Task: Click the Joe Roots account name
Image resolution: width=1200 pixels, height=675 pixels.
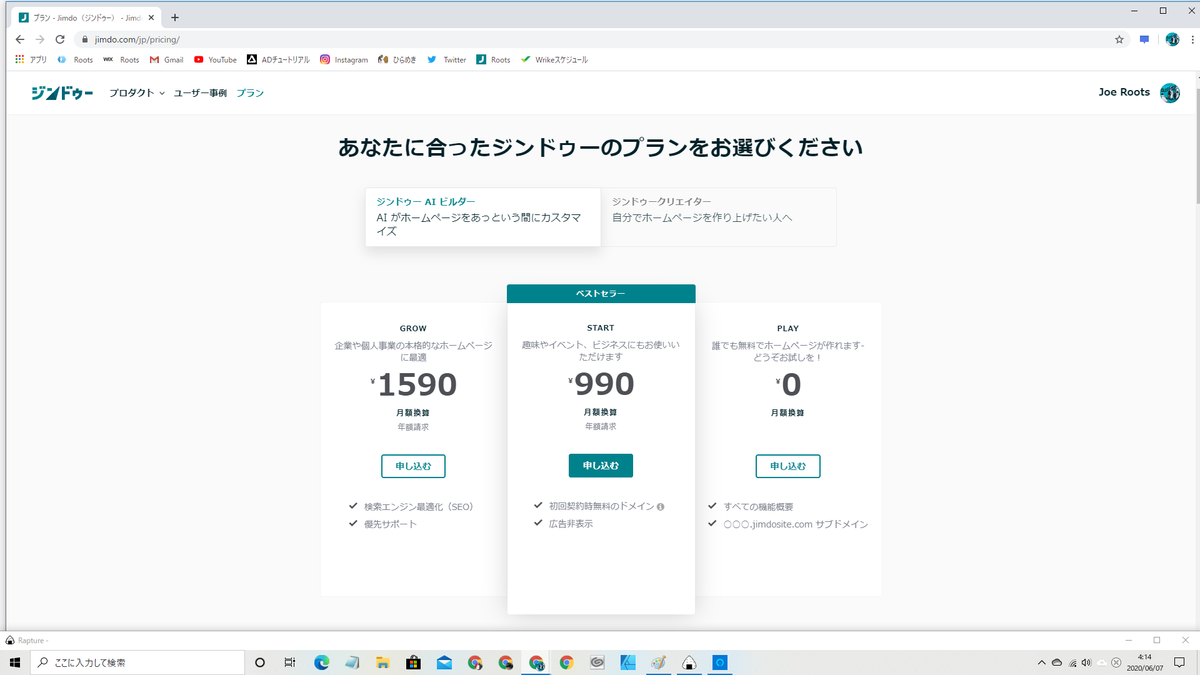Action: [1124, 92]
